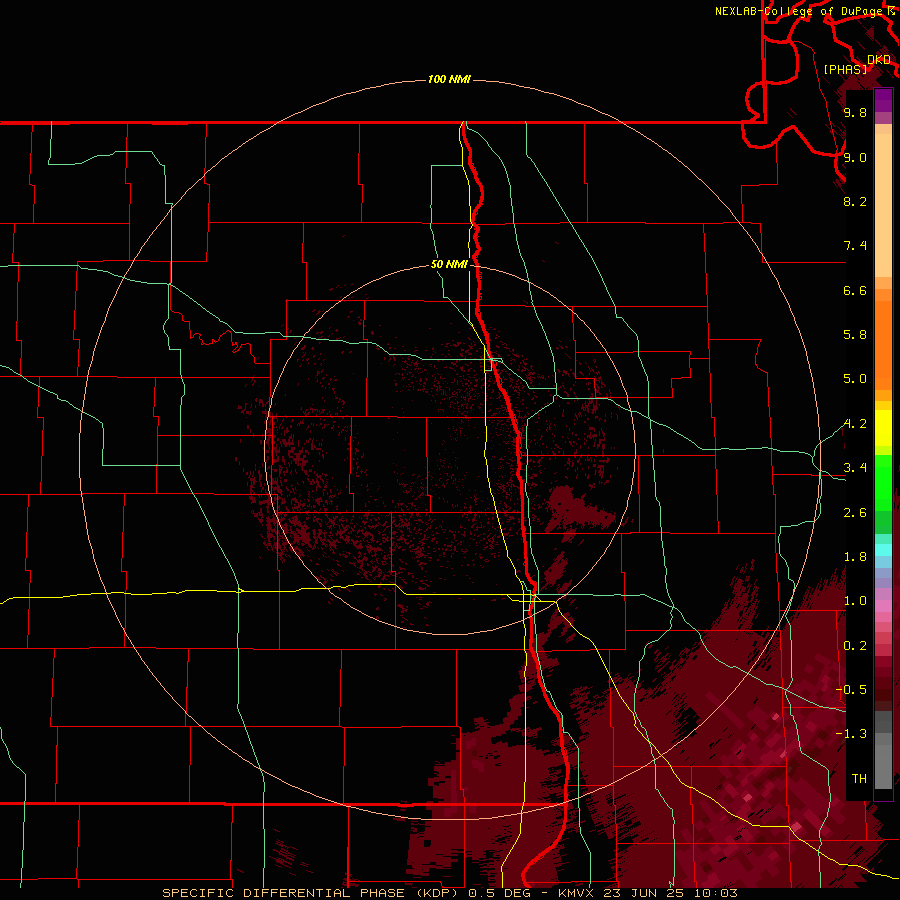The width and height of the screenshot is (900, 900).
Task: Click the -0.5 legend value
Action: (851, 689)
